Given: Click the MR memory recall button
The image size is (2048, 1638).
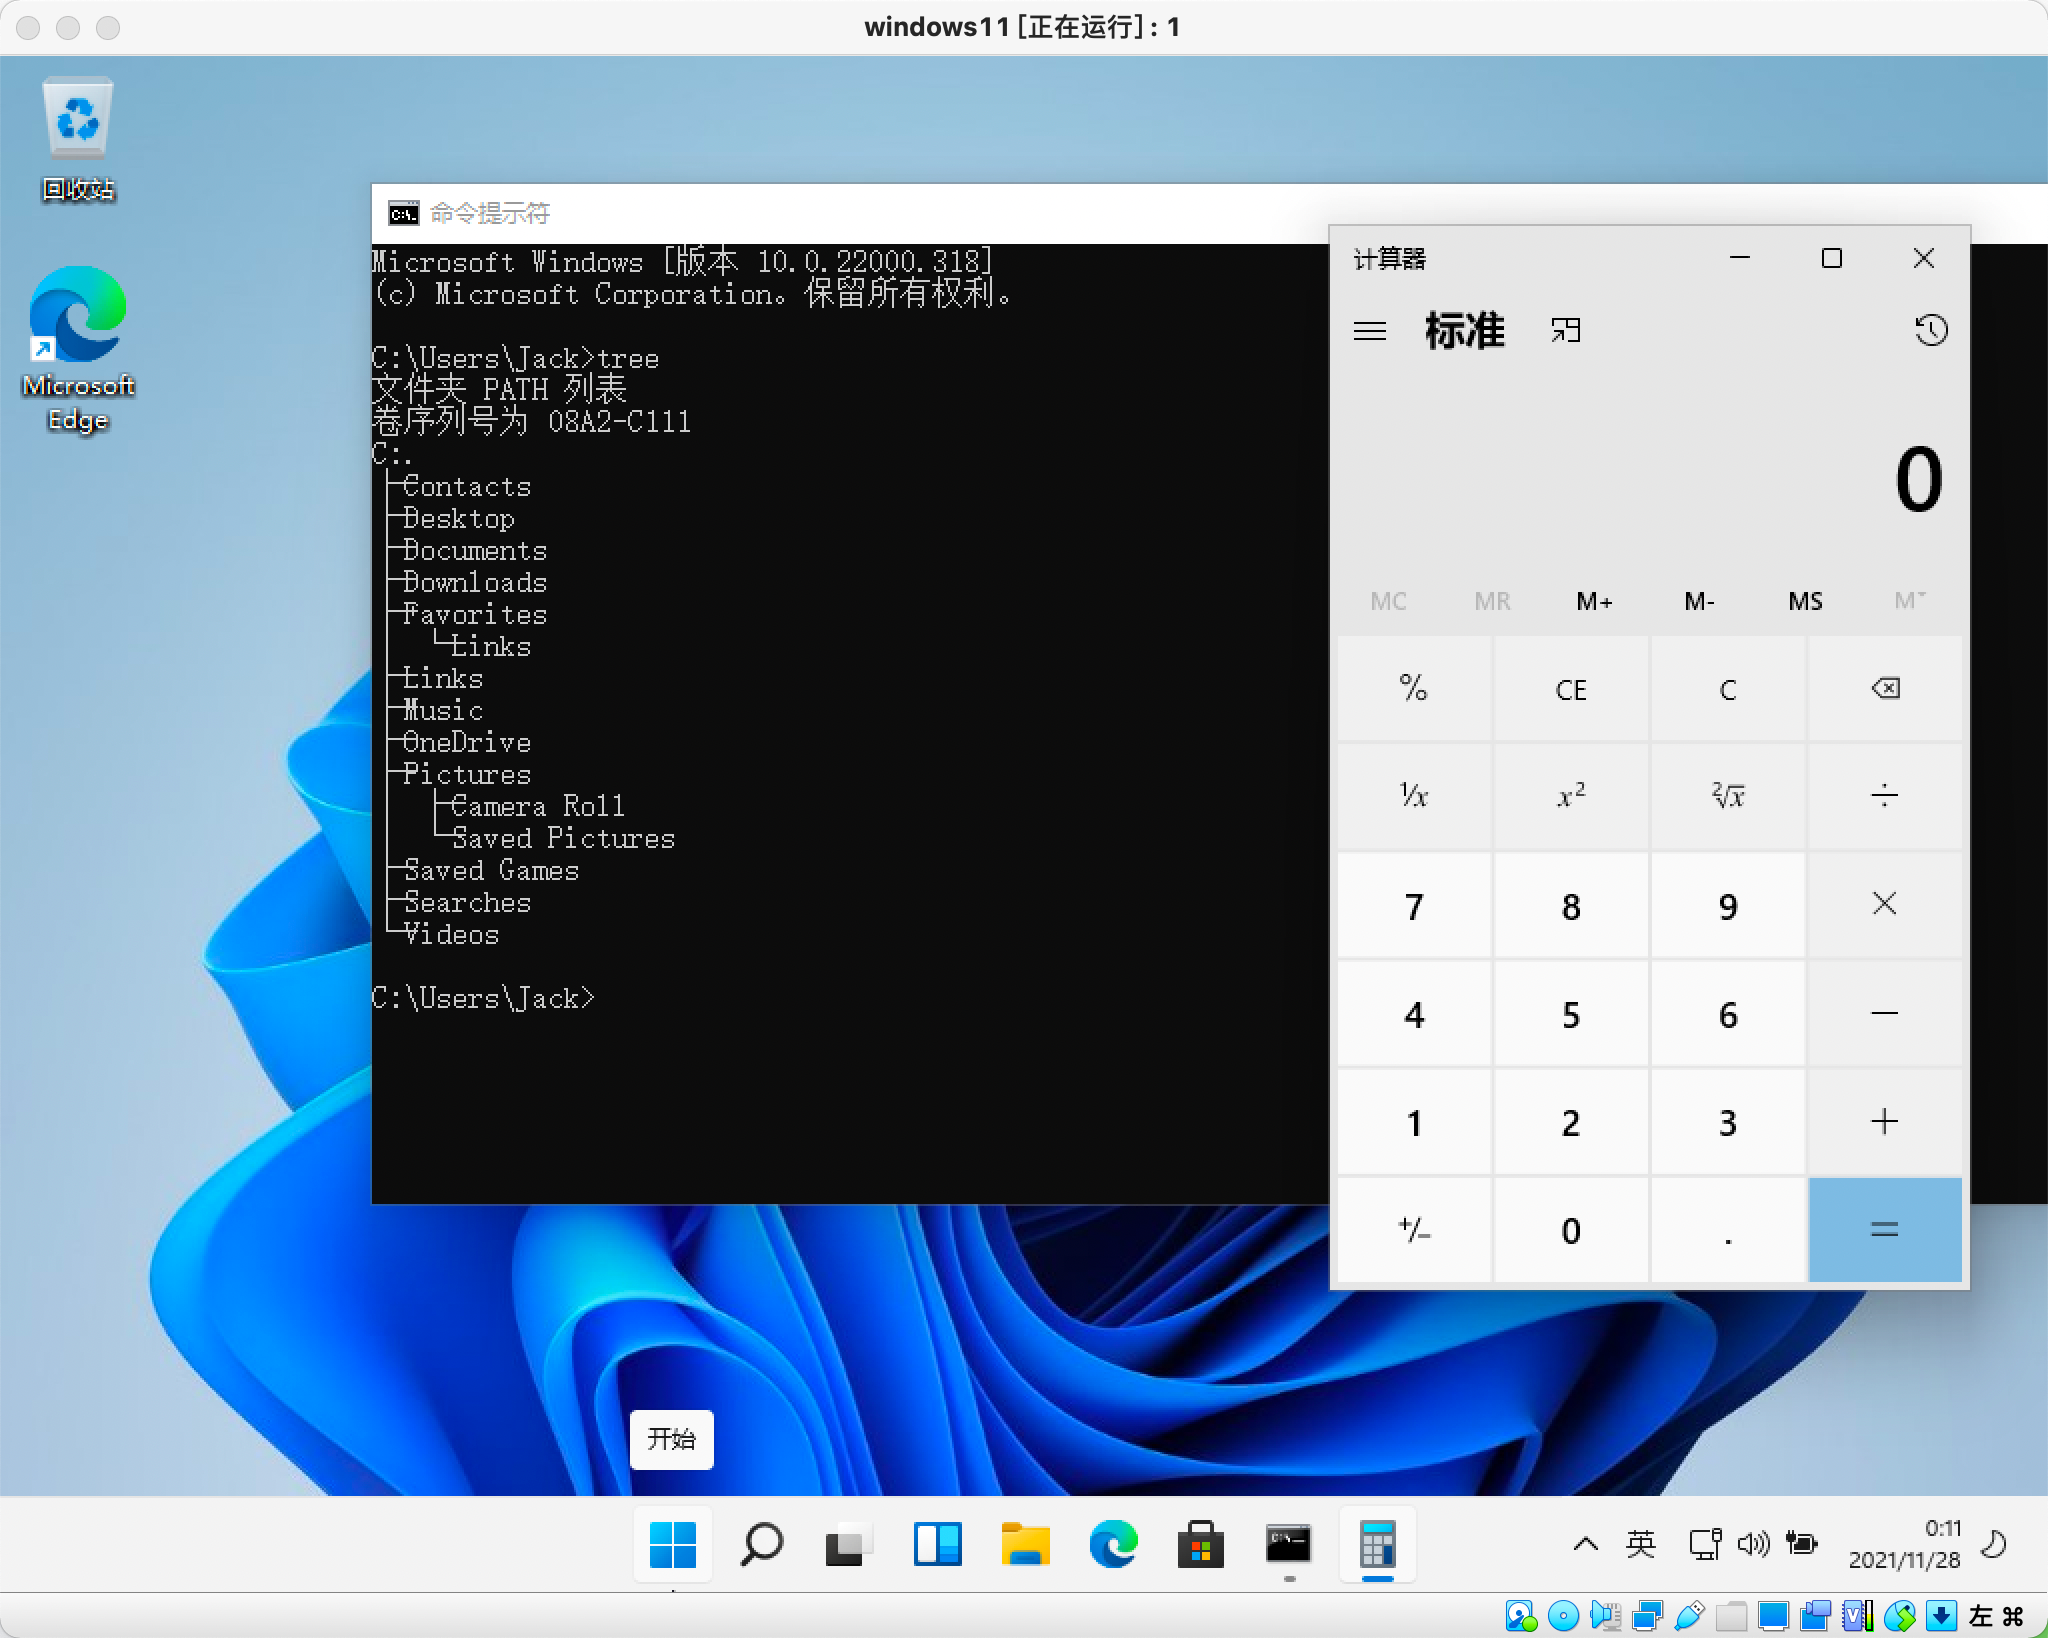Looking at the screenshot, I should pos(1492,601).
